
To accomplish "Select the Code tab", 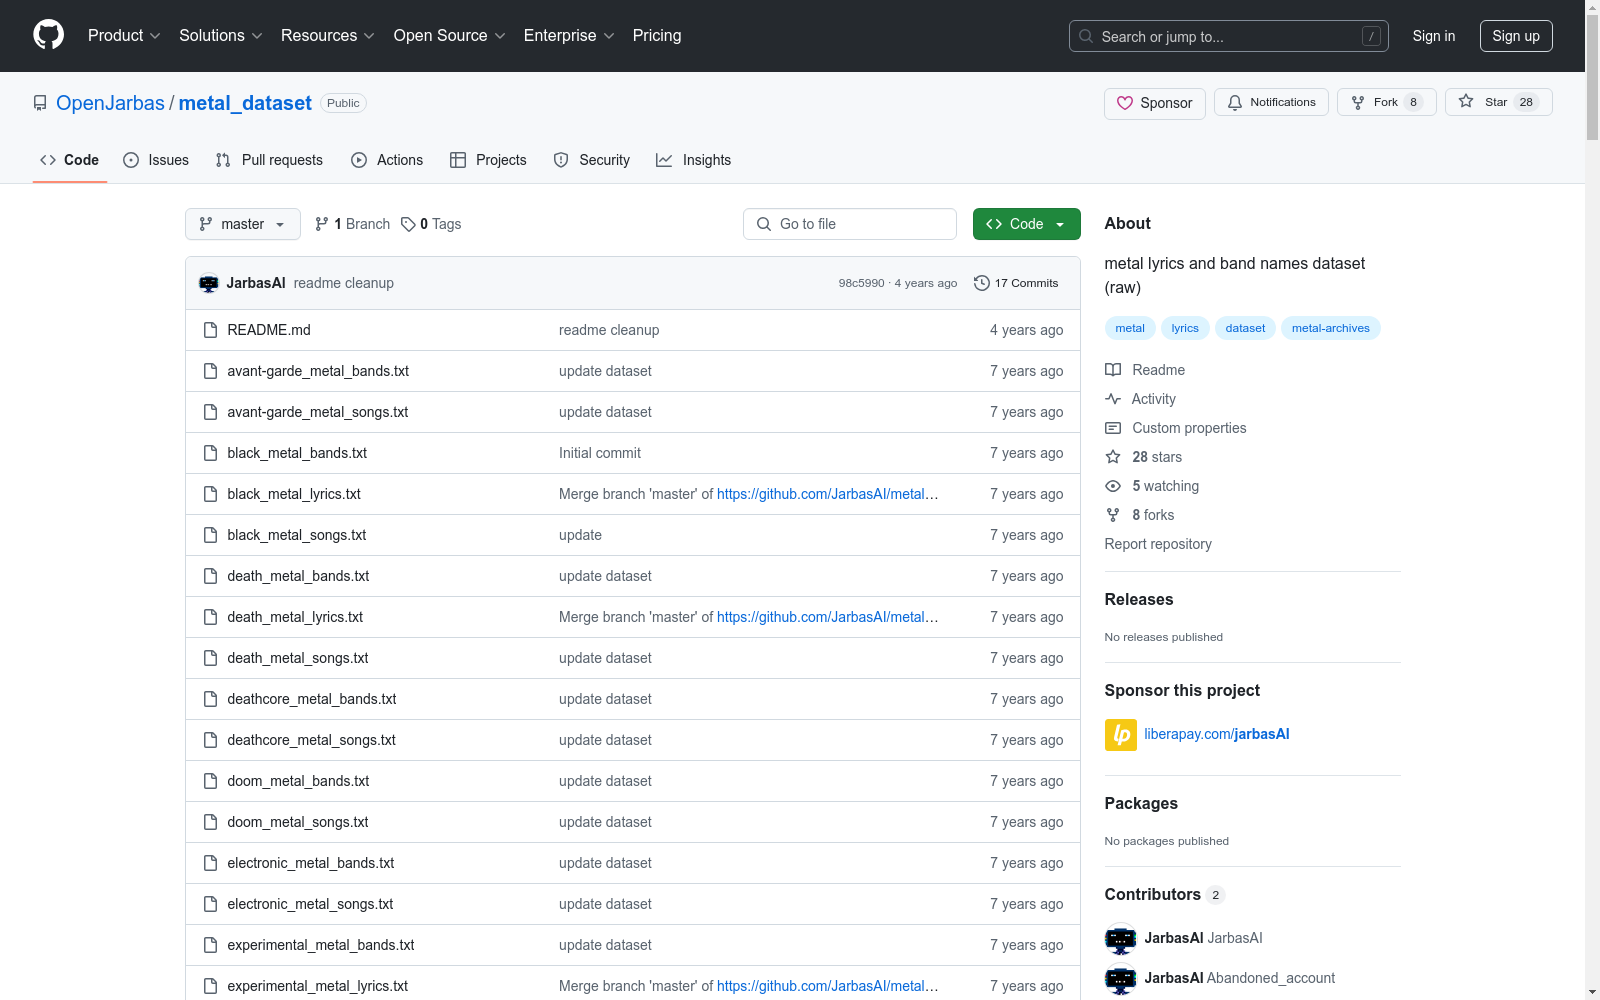I will point(70,160).
